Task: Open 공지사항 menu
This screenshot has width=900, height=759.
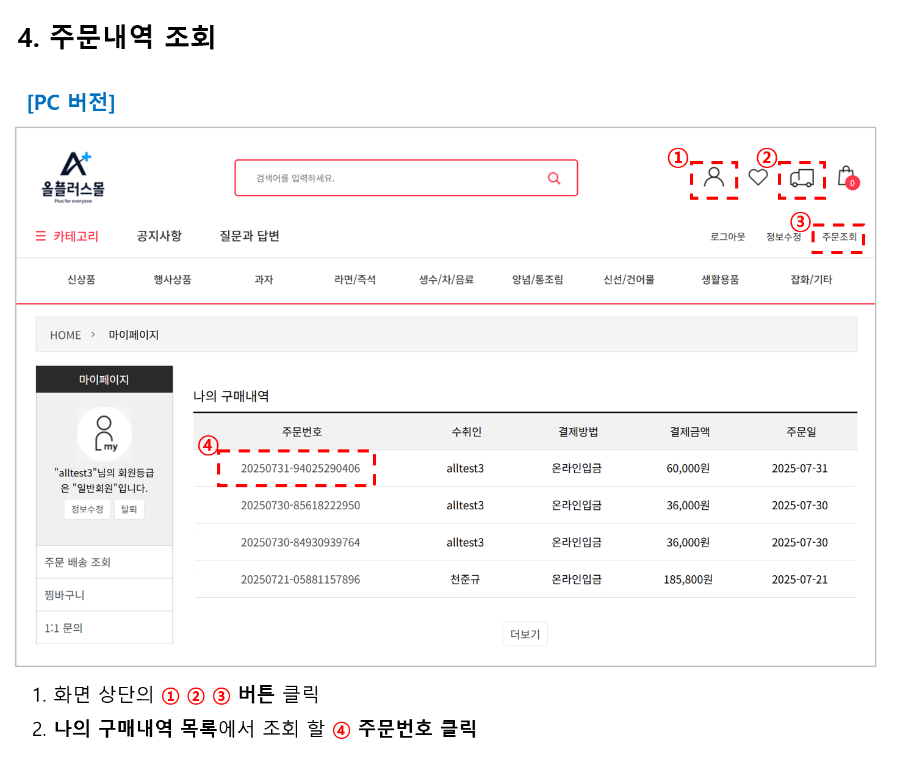Action: click(x=159, y=236)
